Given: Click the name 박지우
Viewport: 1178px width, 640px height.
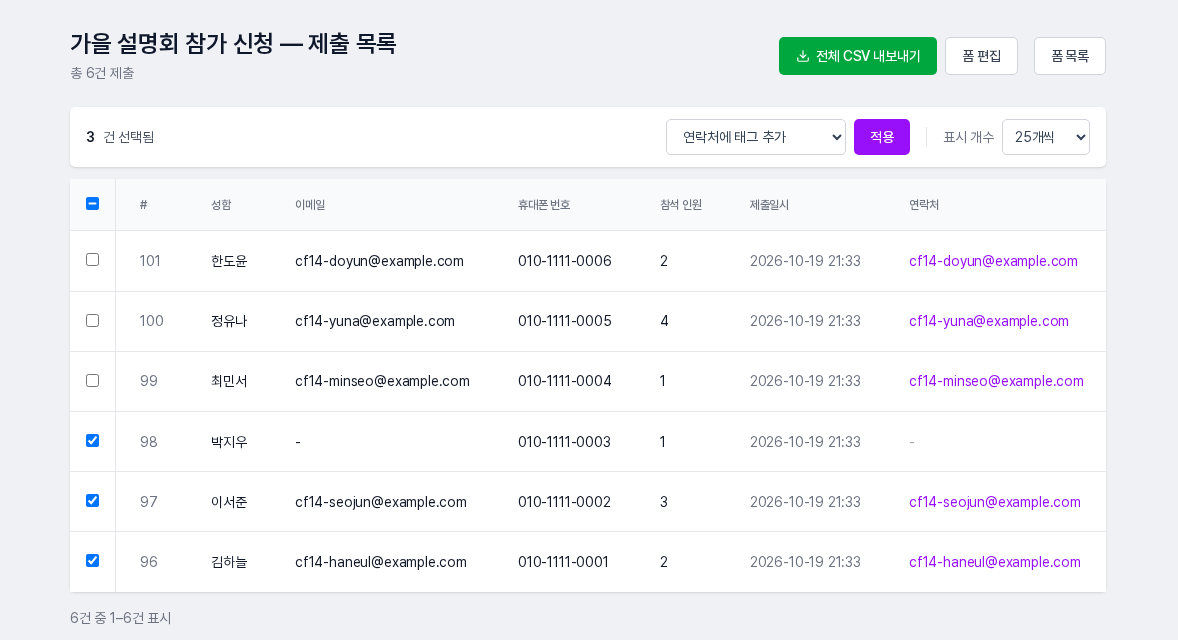Looking at the screenshot, I should tap(229, 442).
